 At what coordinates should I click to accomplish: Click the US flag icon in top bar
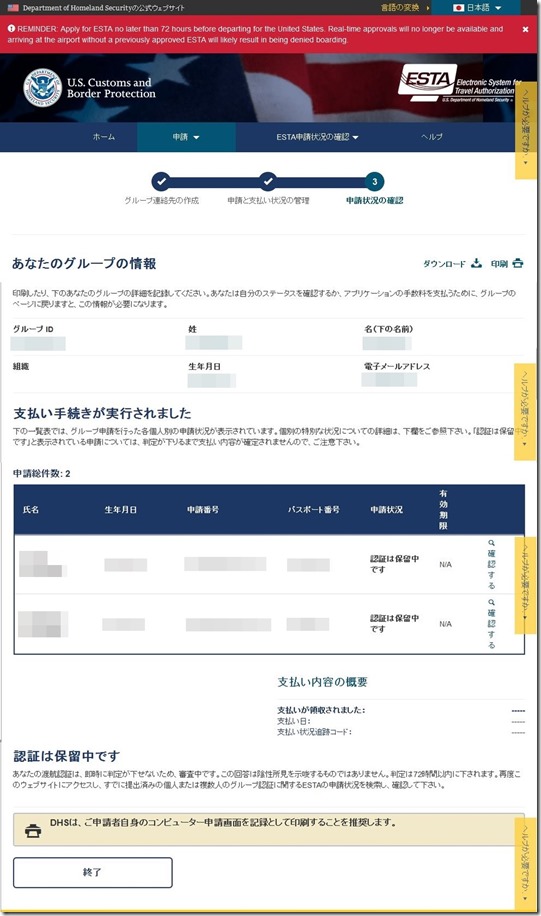tap(13, 8)
